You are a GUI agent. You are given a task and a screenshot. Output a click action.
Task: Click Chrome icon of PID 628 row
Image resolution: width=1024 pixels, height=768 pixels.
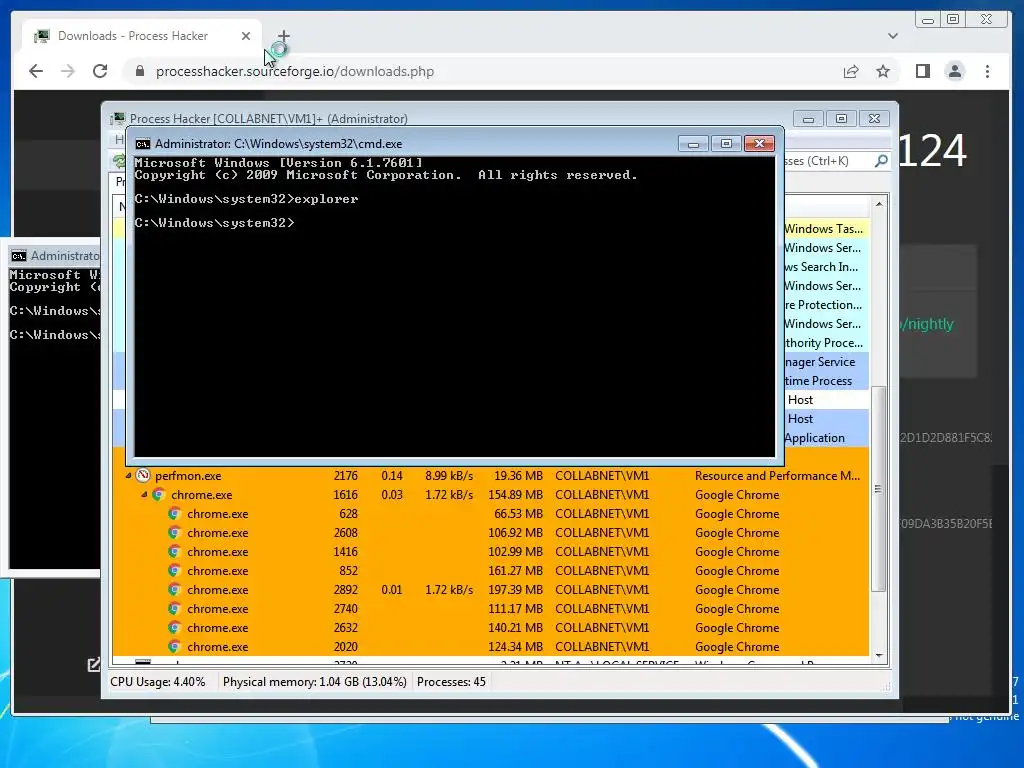pyautogui.click(x=174, y=513)
